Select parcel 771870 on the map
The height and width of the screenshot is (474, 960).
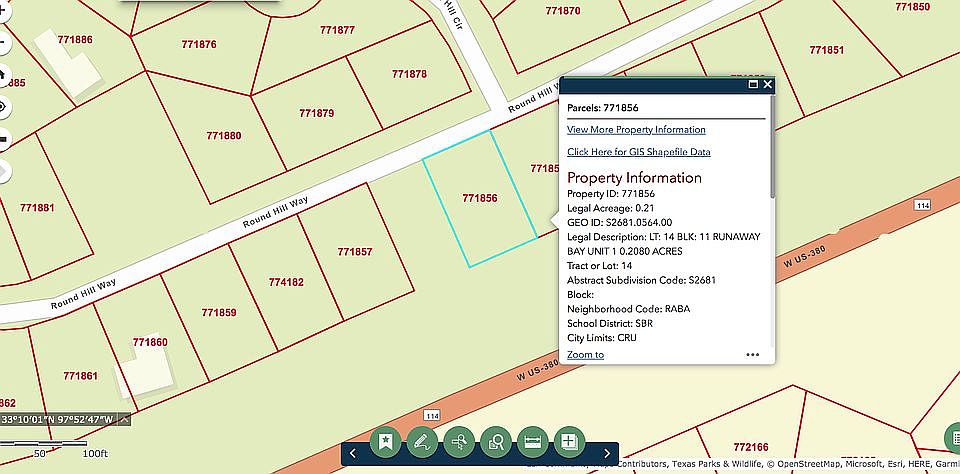coord(563,10)
